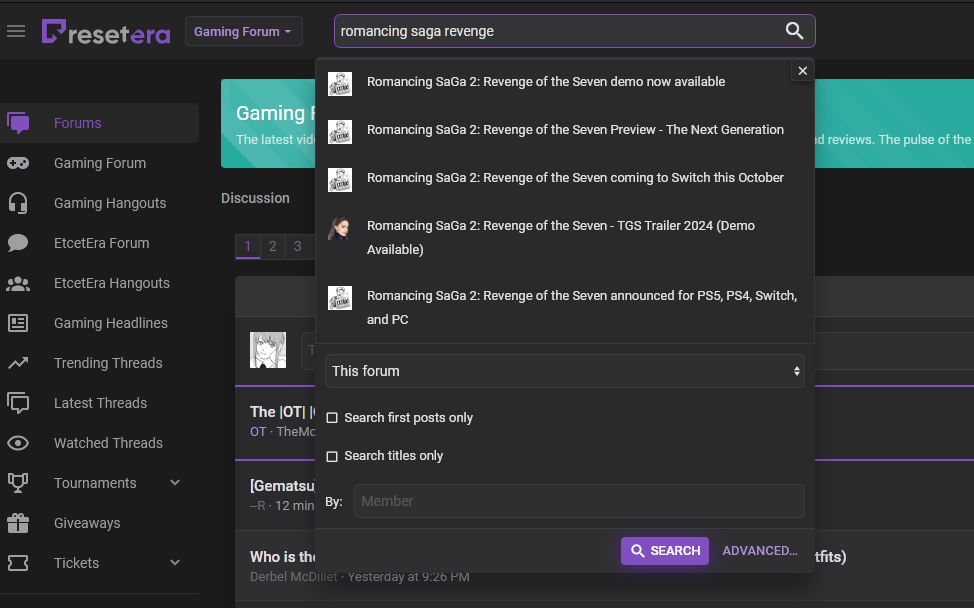
Task: Open 'announced for PS5, PS4, Switch, and PC'
Action: (582, 307)
